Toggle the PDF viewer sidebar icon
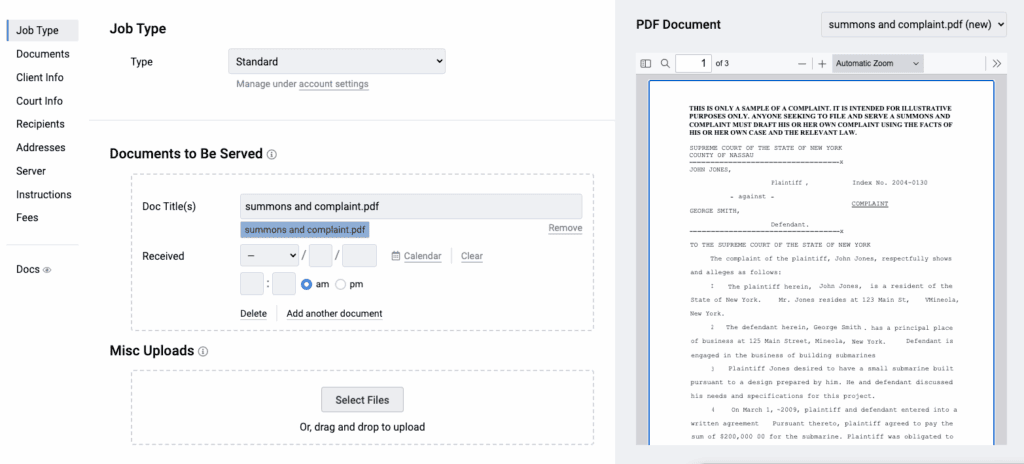This screenshot has width=1024, height=464. 646,64
